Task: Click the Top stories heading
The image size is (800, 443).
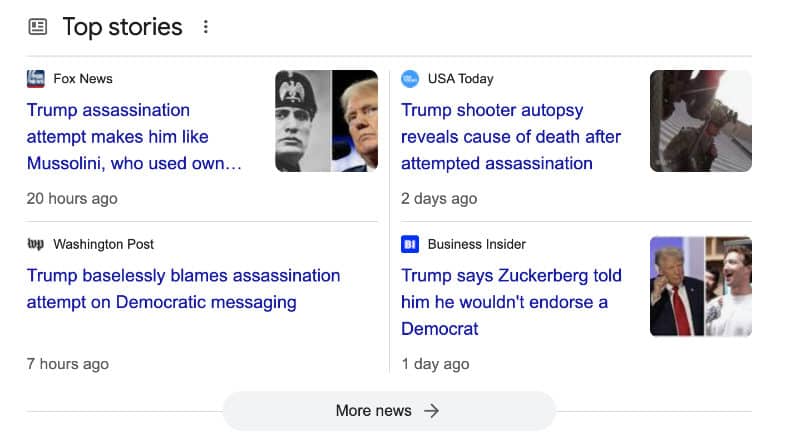Action: 122,27
